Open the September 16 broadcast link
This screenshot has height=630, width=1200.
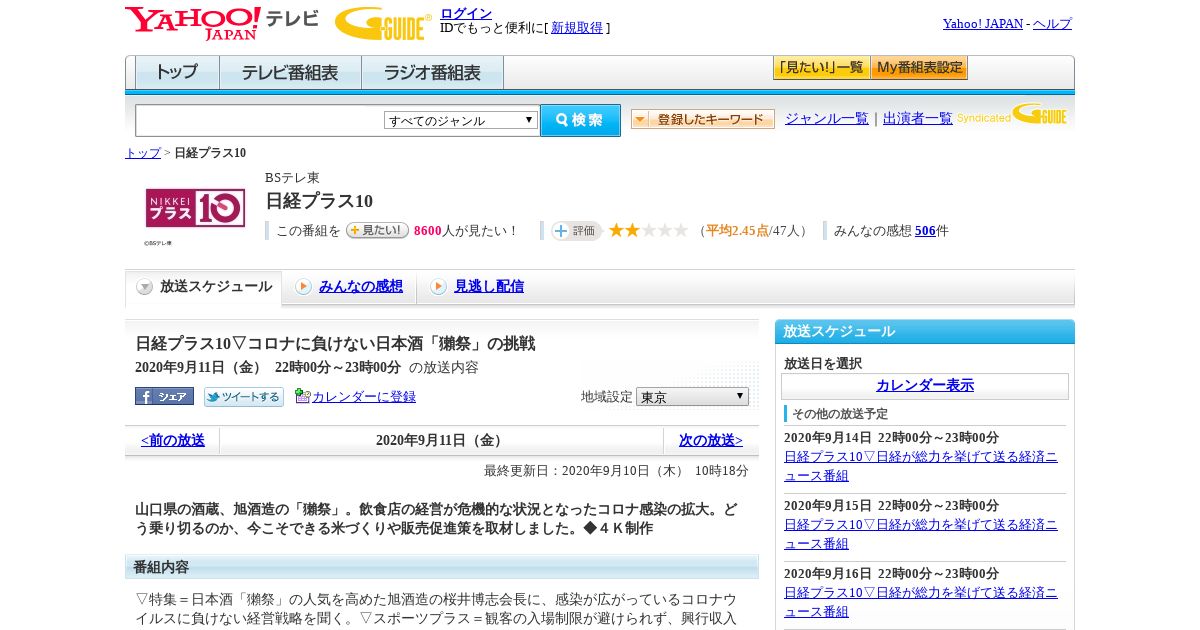click(920, 602)
